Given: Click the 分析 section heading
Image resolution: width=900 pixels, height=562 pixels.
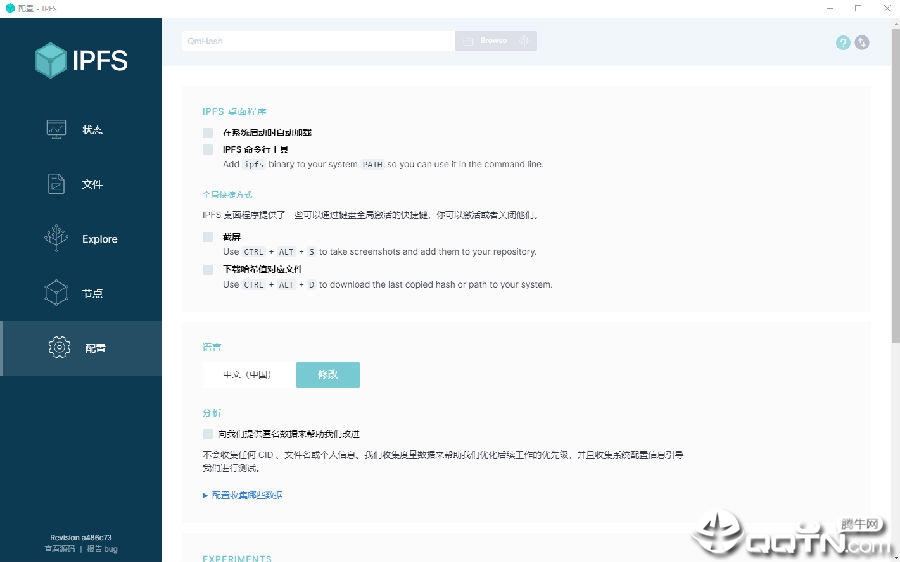Looking at the screenshot, I should (x=212, y=413).
